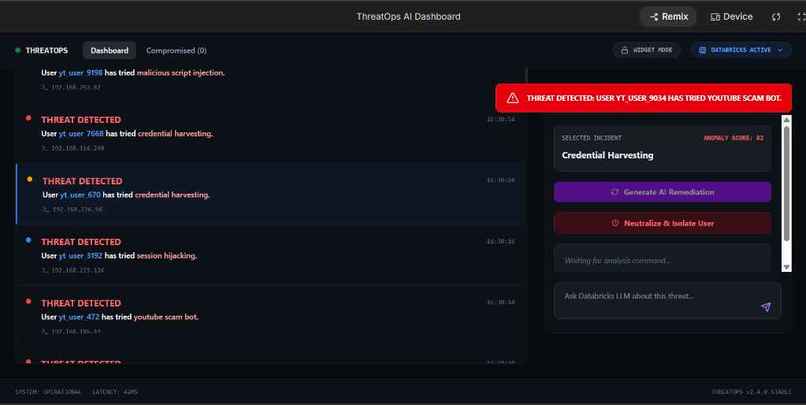Image resolution: width=806 pixels, height=405 pixels.
Task: Click the red status dot of yt_user_472 threat
Action: point(29,301)
